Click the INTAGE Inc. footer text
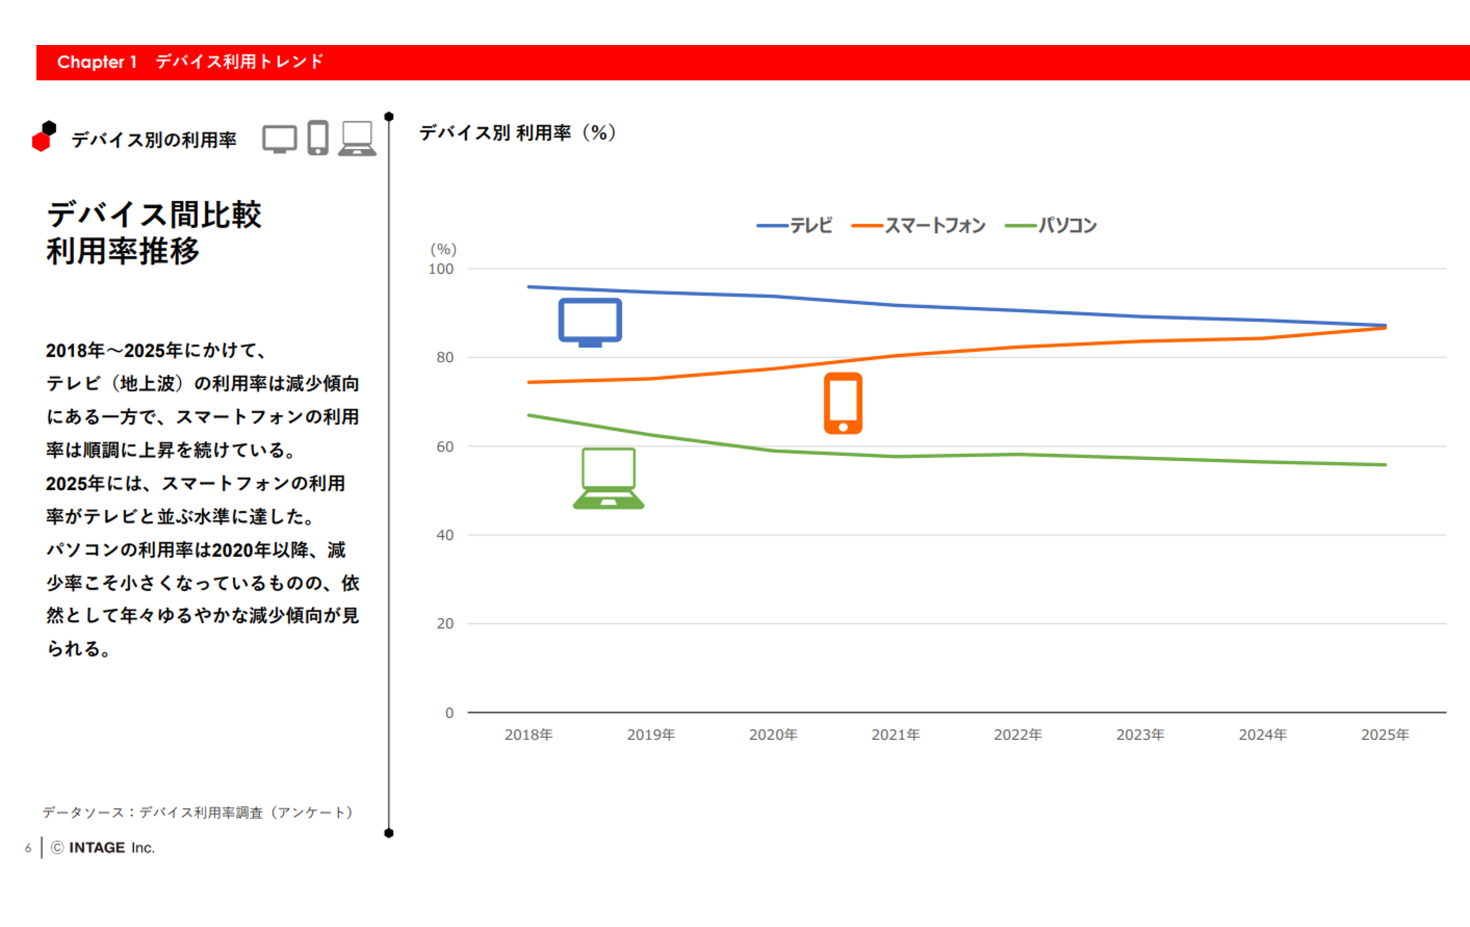 click(x=112, y=848)
